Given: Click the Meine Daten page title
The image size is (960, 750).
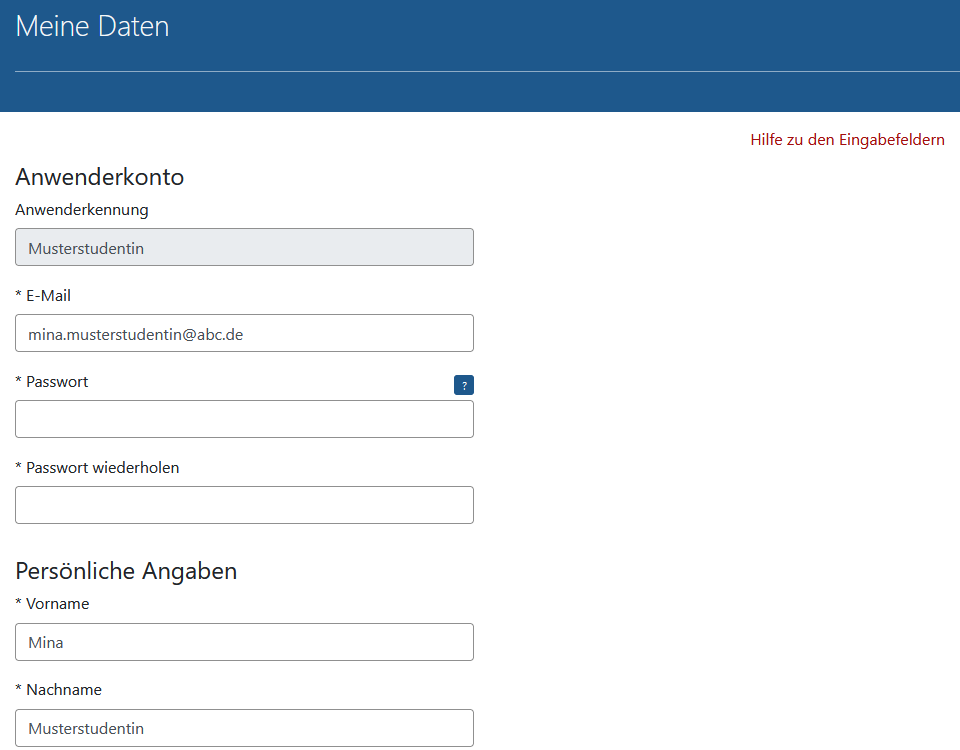Looking at the screenshot, I should (x=92, y=26).
